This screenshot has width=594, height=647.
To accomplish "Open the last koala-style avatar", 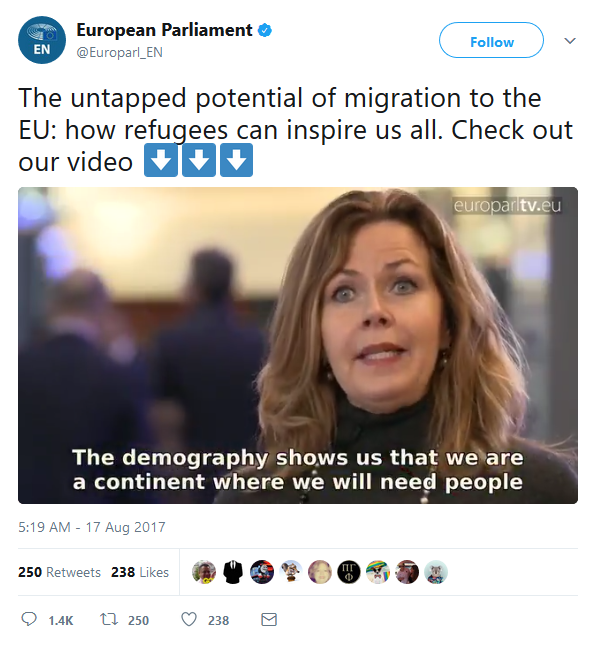I will (x=436, y=572).
